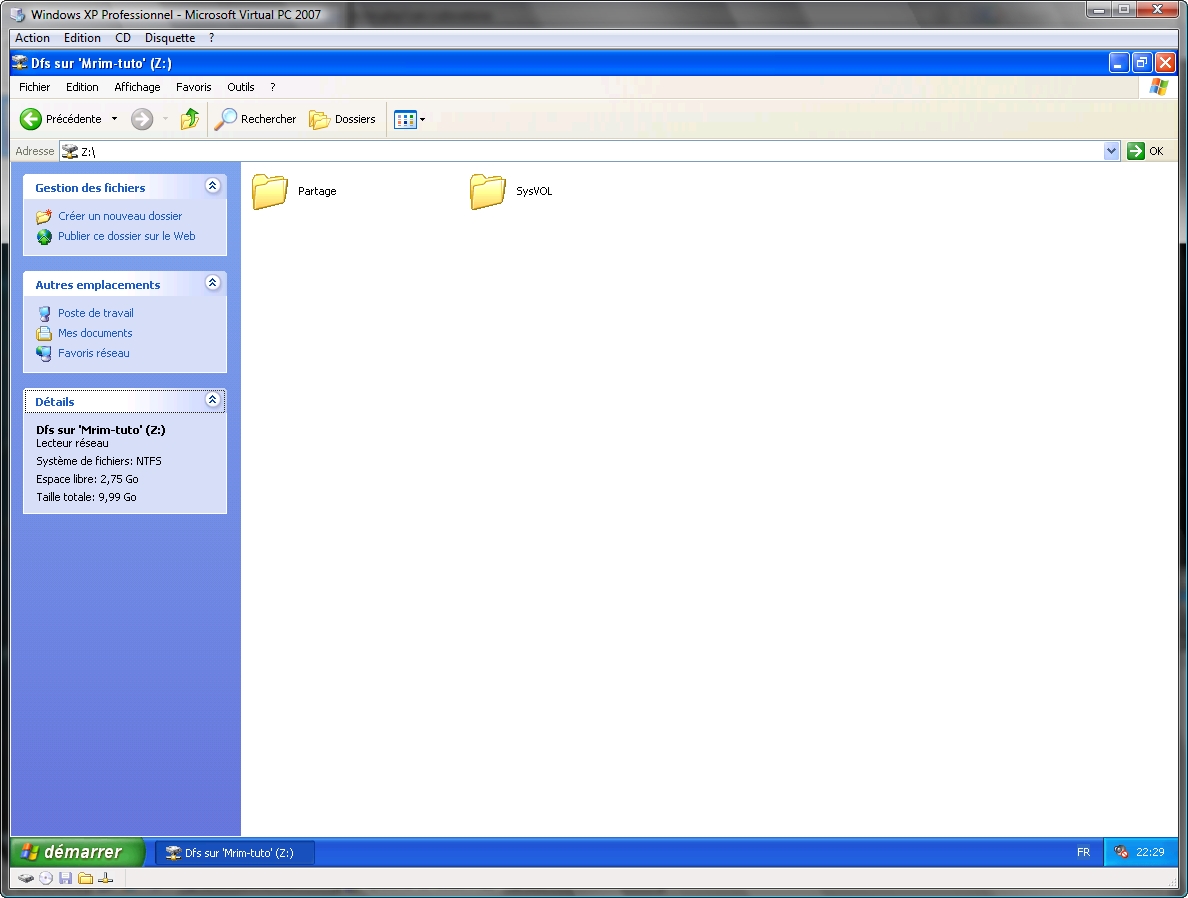Open the view mode (Affichage) button
This screenshot has width=1188, height=898.
[405, 119]
